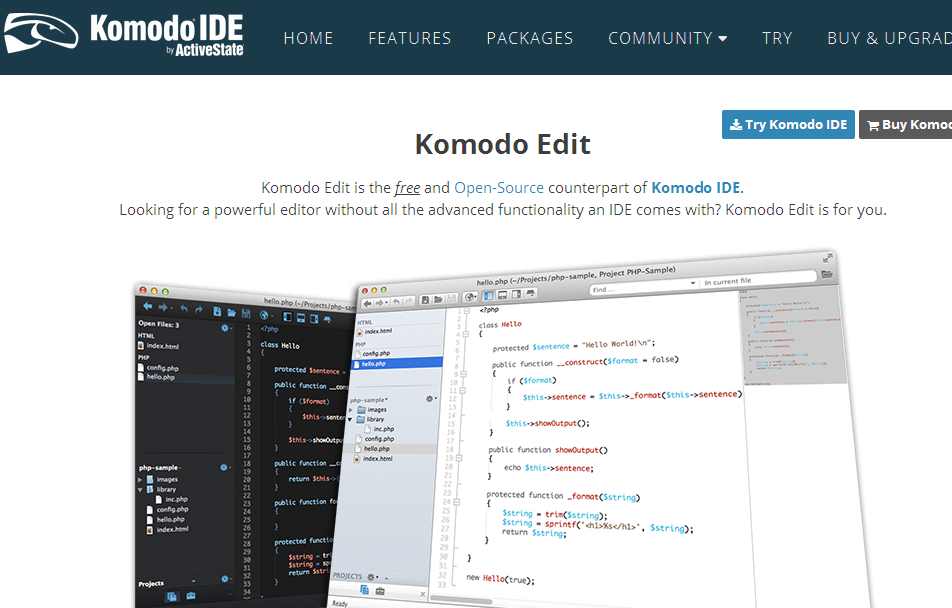Click the folder icon right of the Find bar
Screen dimensions: 952x608
coord(826,275)
